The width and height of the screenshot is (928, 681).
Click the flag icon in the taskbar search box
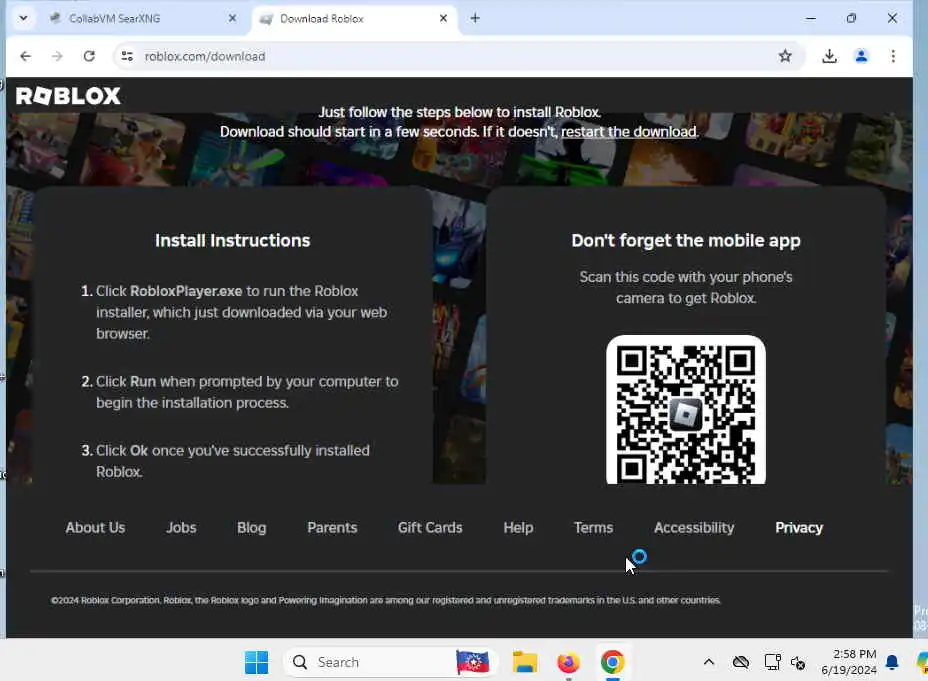pos(472,662)
